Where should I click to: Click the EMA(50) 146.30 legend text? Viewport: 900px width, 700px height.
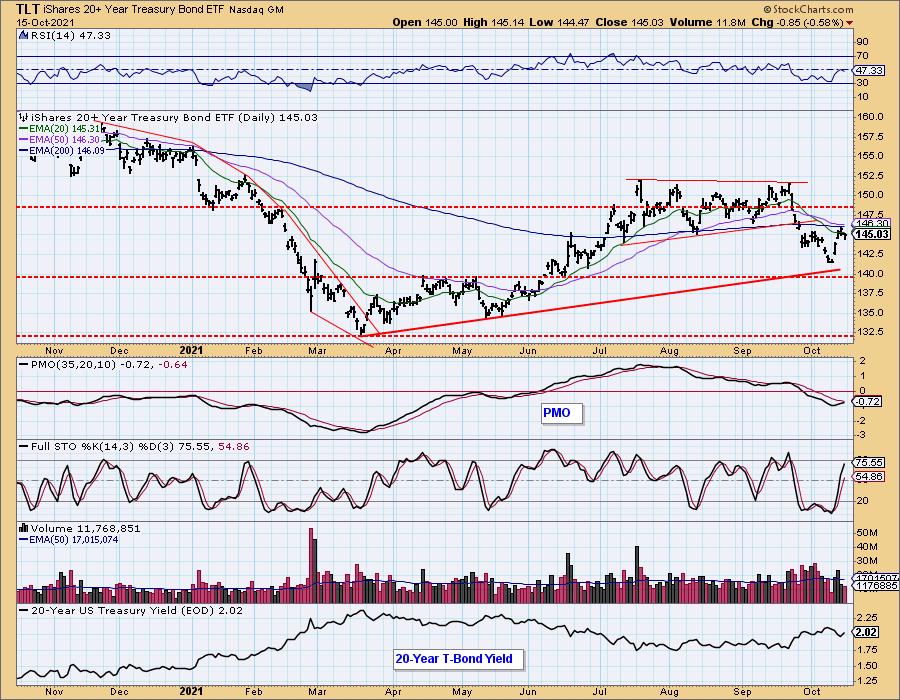pos(64,139)
